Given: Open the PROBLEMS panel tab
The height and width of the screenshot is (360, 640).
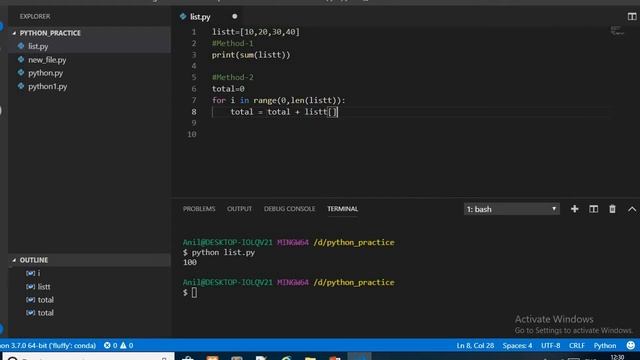Looking at the screenshot, I should tap(199, 209).
